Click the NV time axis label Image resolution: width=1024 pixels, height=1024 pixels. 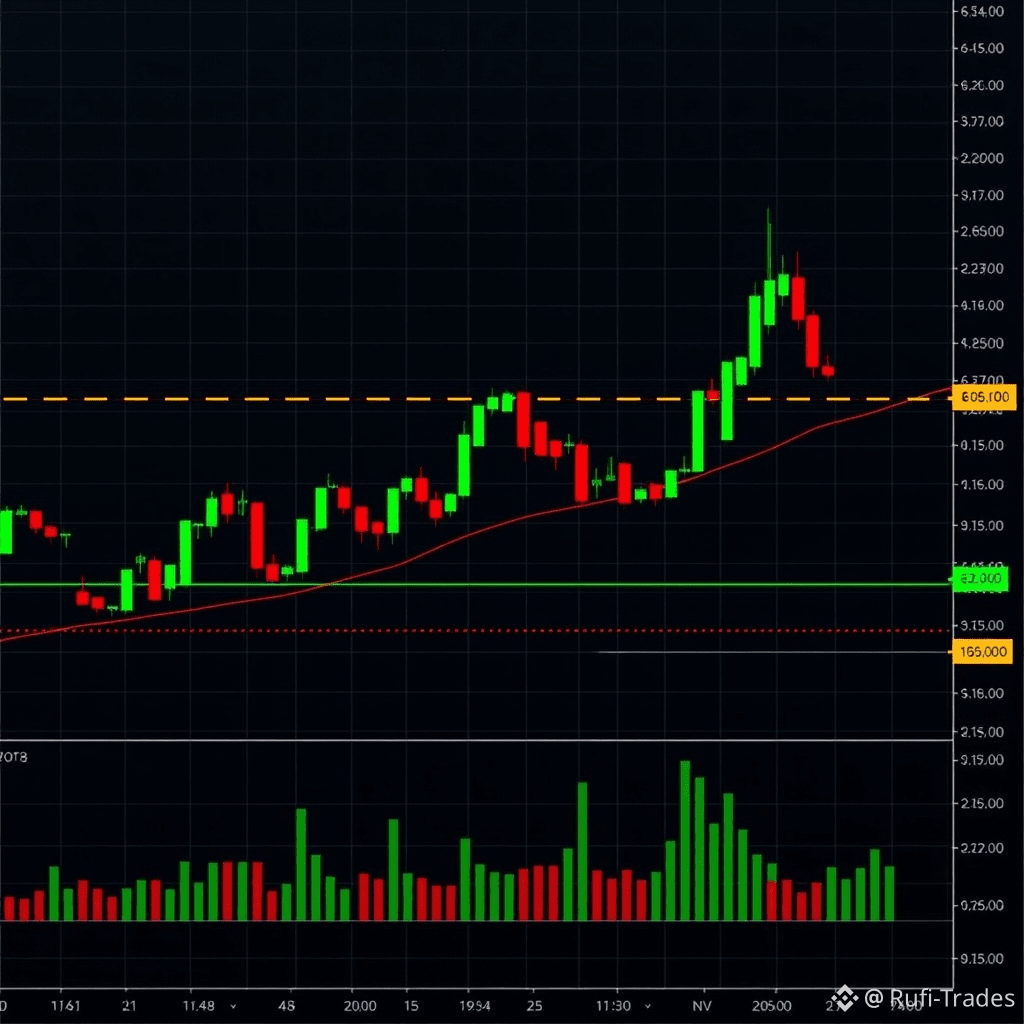tap(701, 1006)
